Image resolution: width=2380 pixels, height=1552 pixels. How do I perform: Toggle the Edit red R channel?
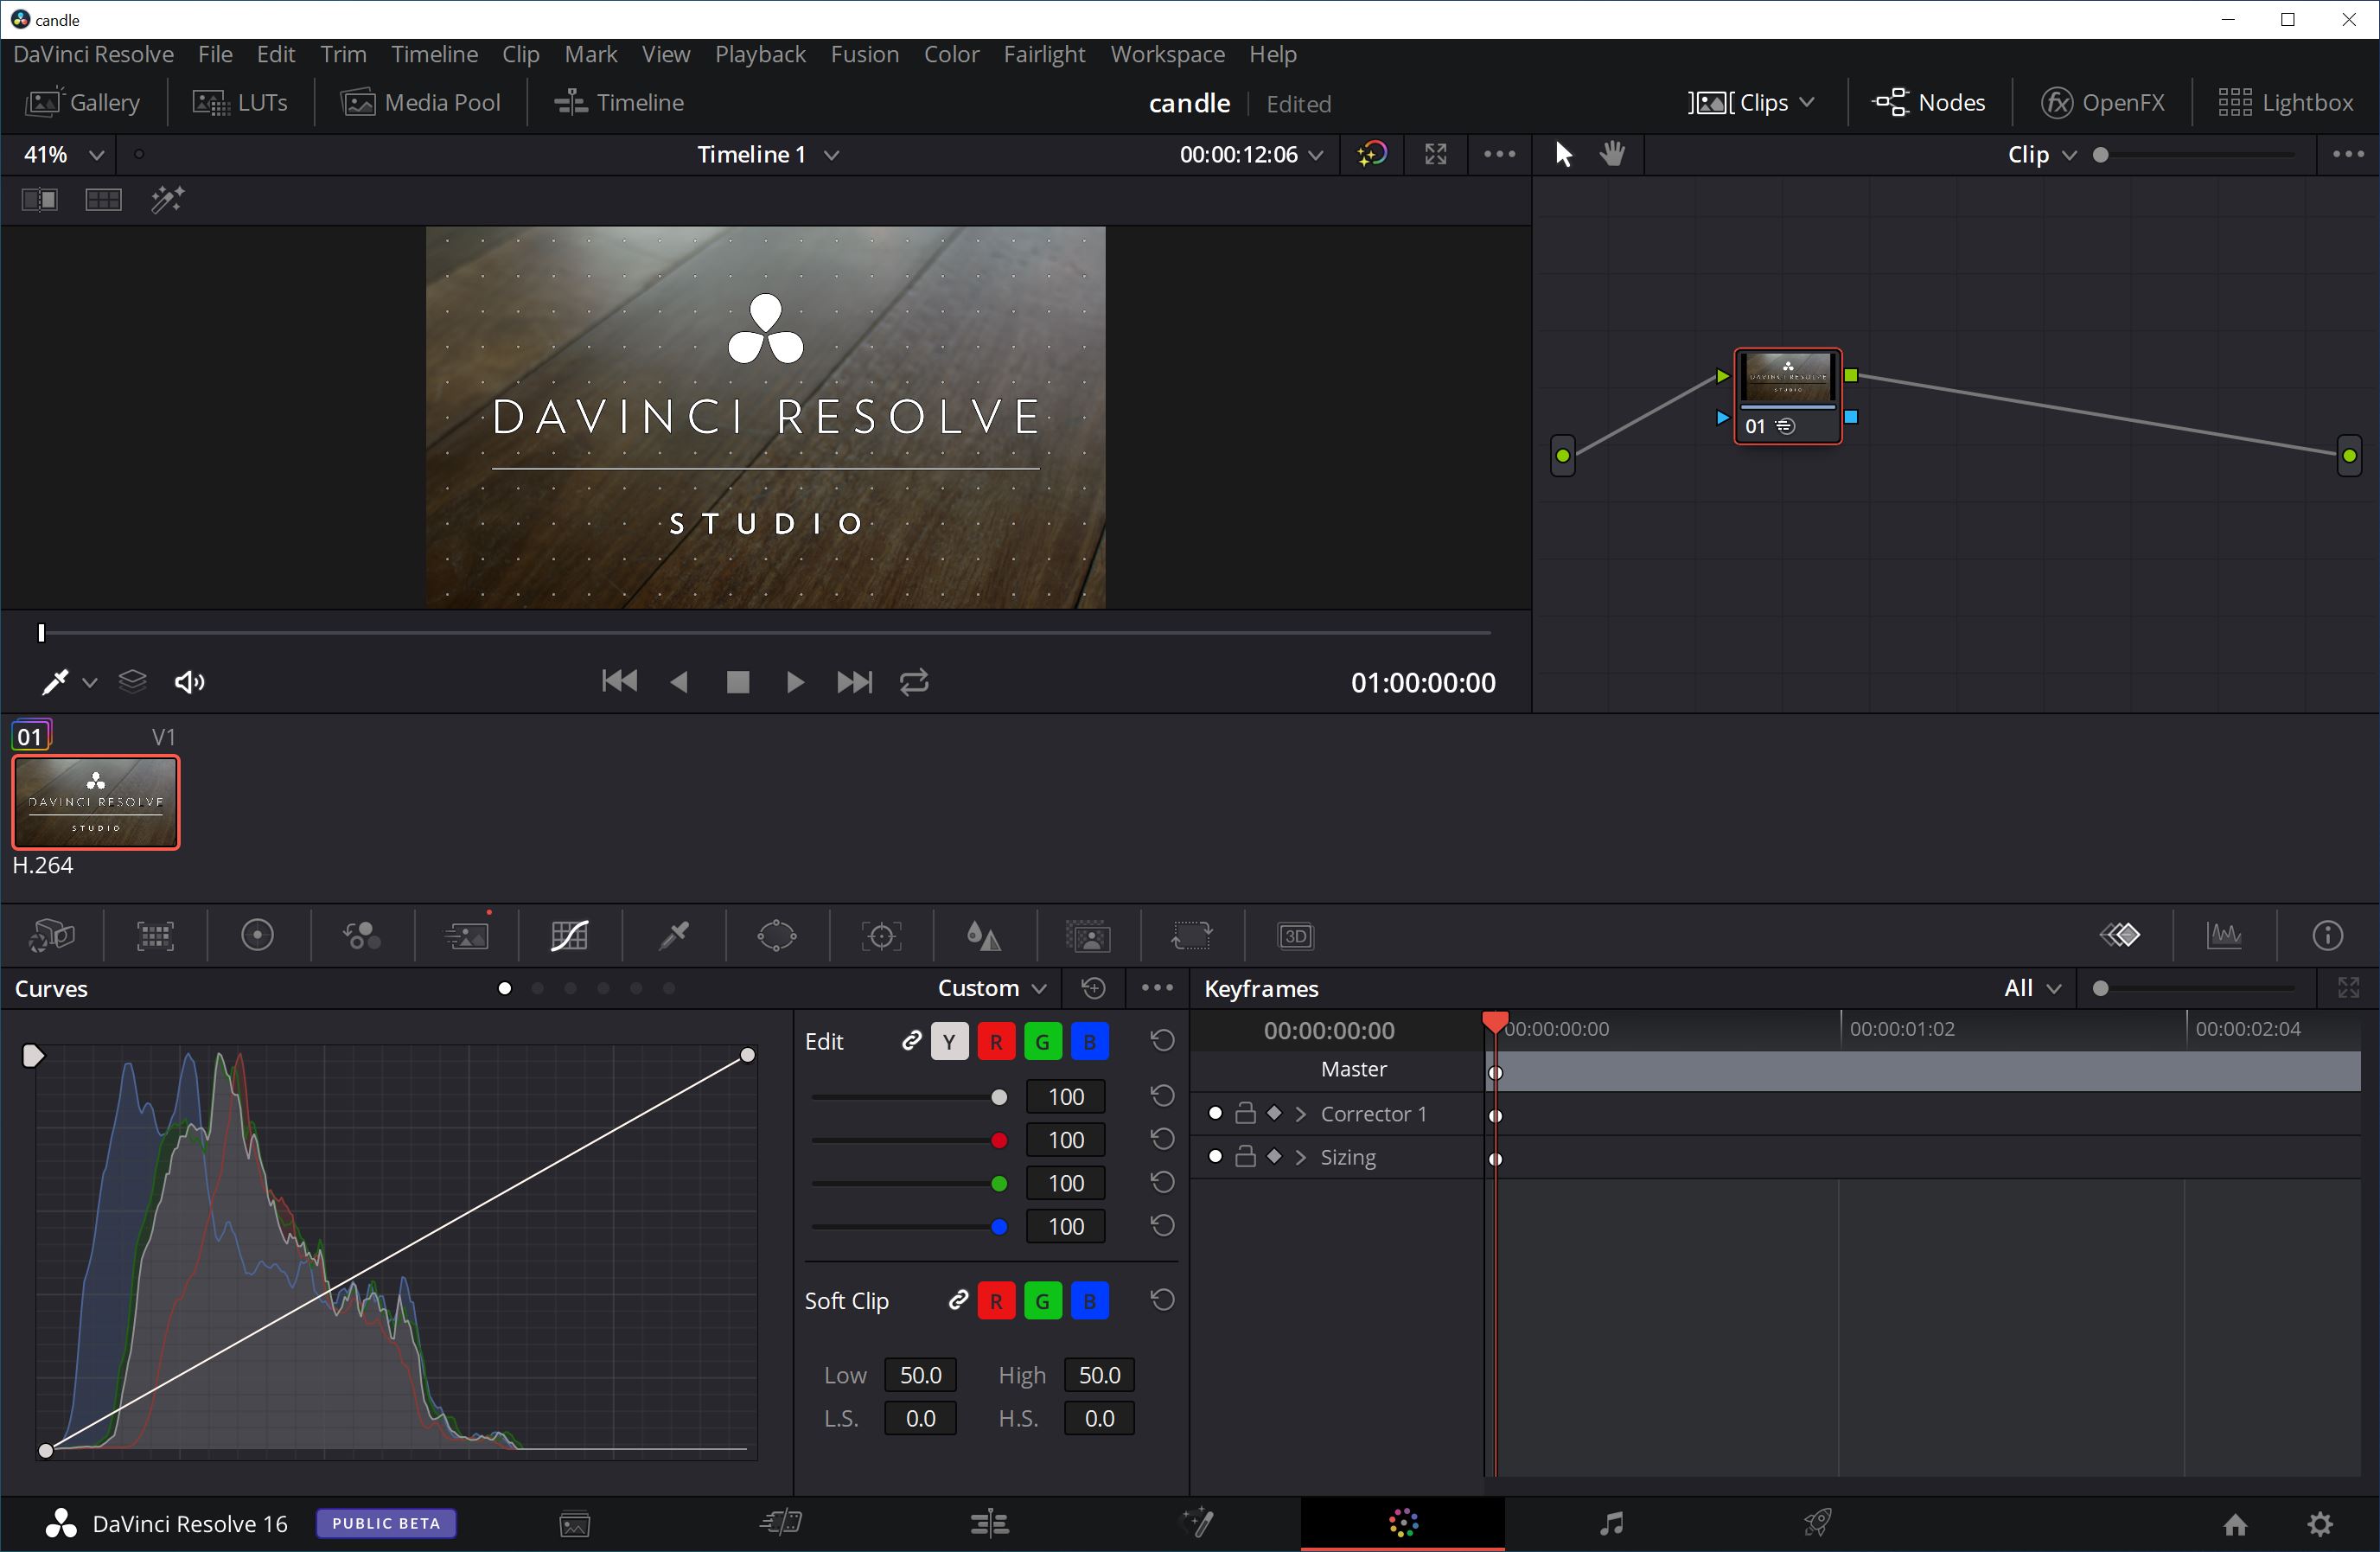(x=996, y=1042)
